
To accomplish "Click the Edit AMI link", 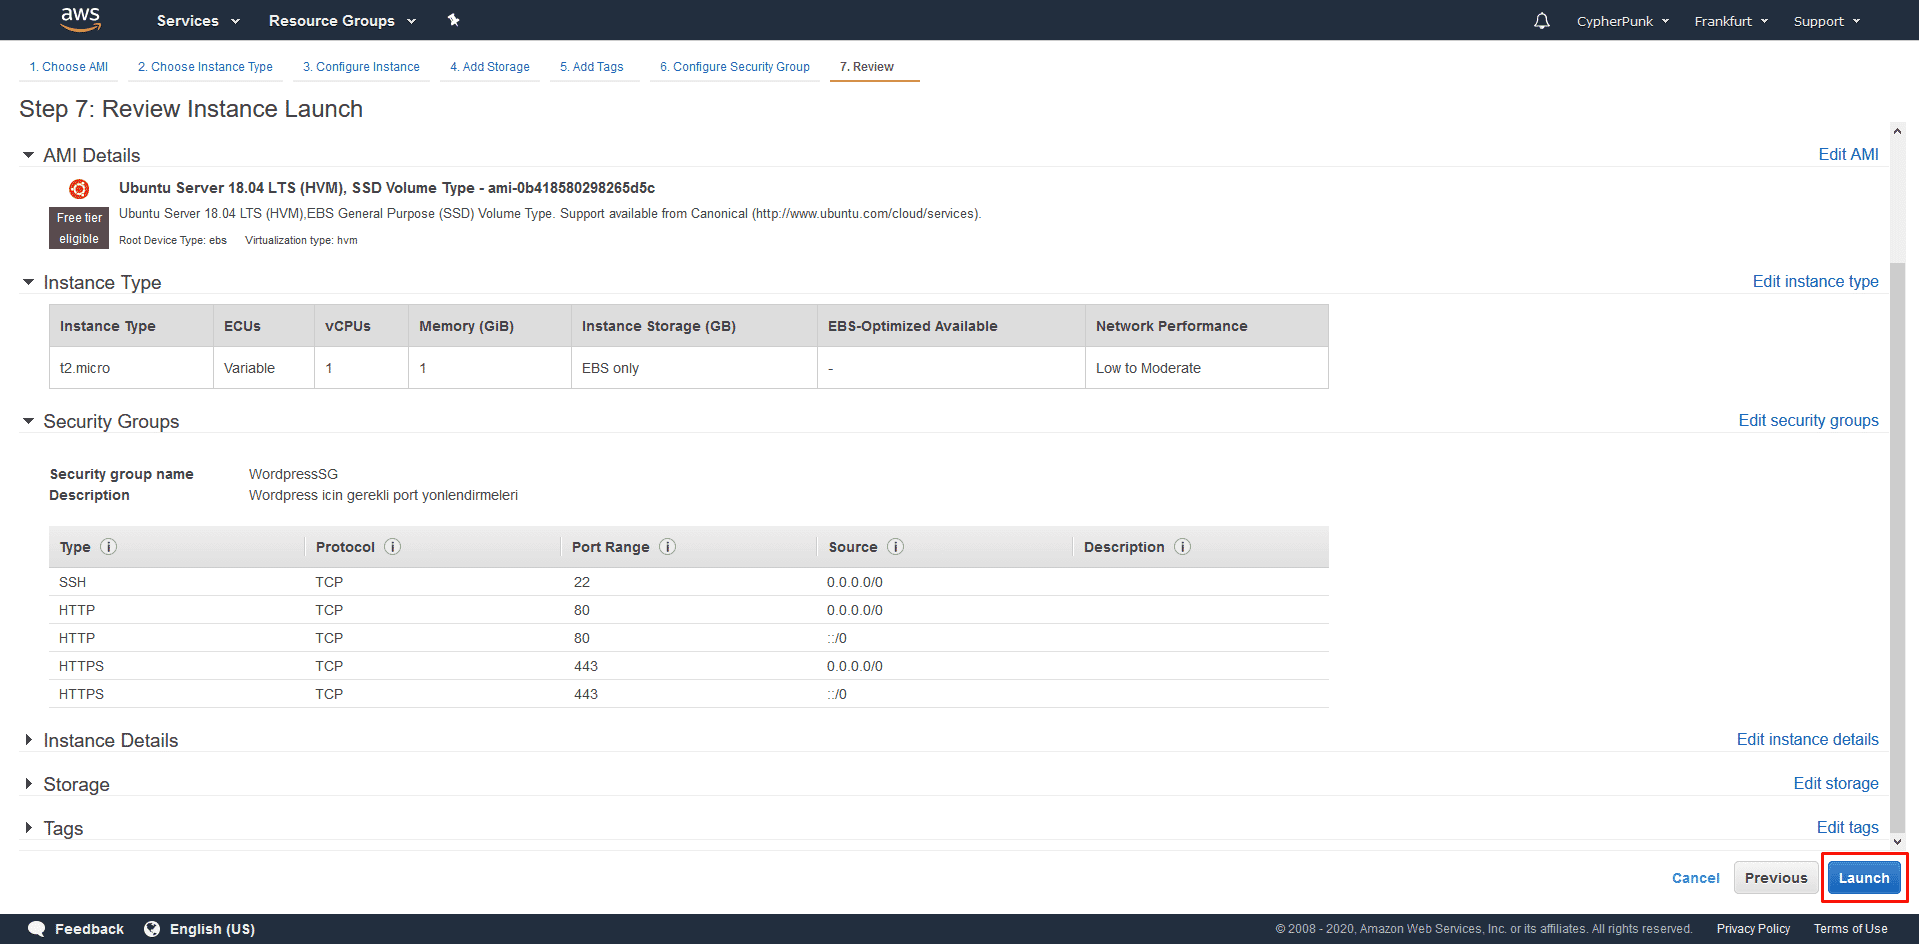I will (x=1848, y=154).
